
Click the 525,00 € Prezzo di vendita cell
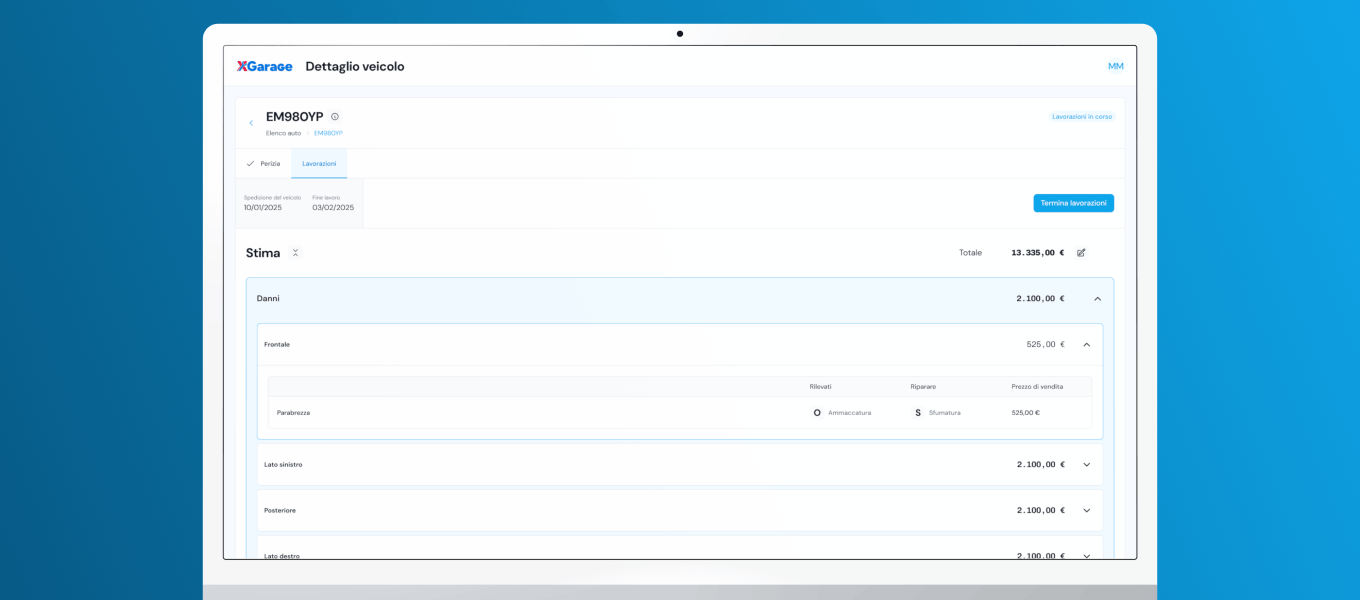[1026, 413]
